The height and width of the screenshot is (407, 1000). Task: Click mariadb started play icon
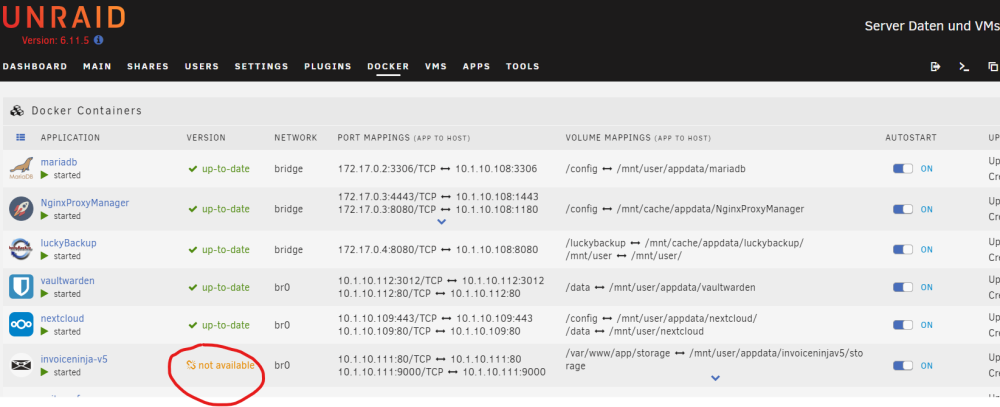click(x=45, y=174)
